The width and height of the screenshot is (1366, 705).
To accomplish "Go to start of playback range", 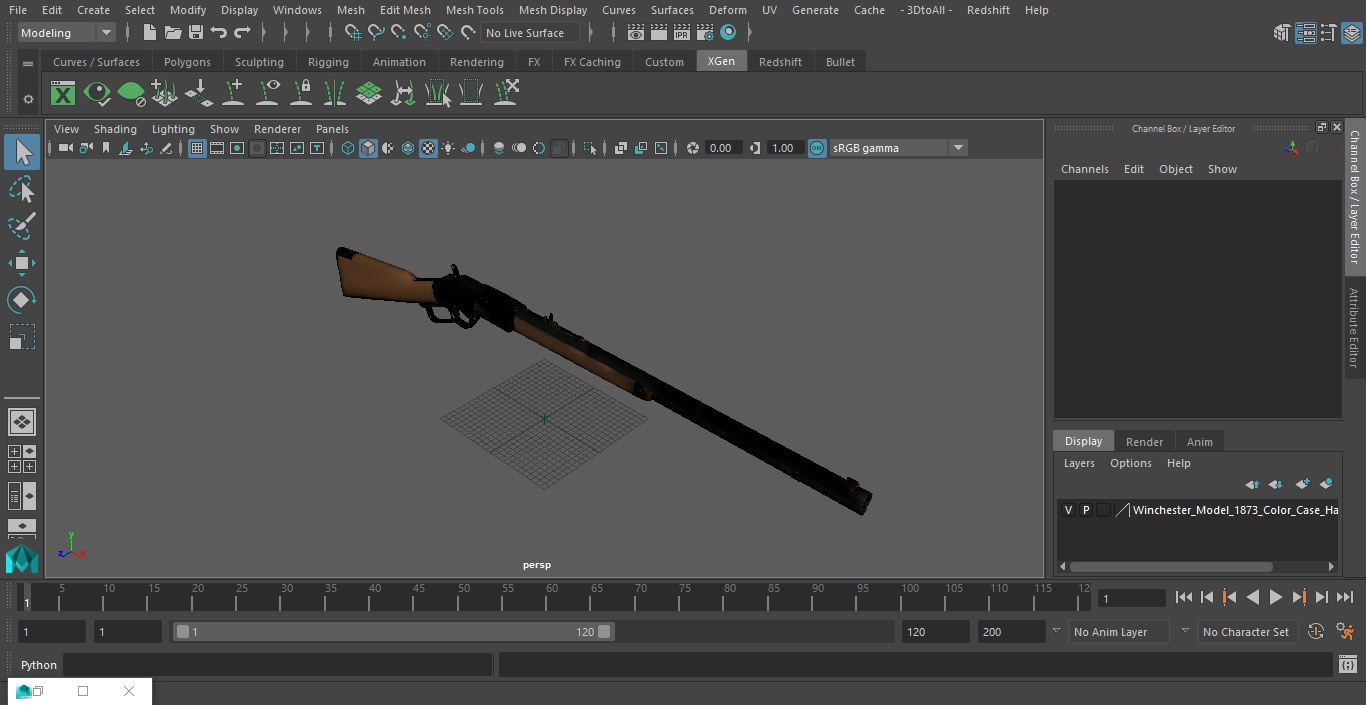I will [x=1184, y=597].
